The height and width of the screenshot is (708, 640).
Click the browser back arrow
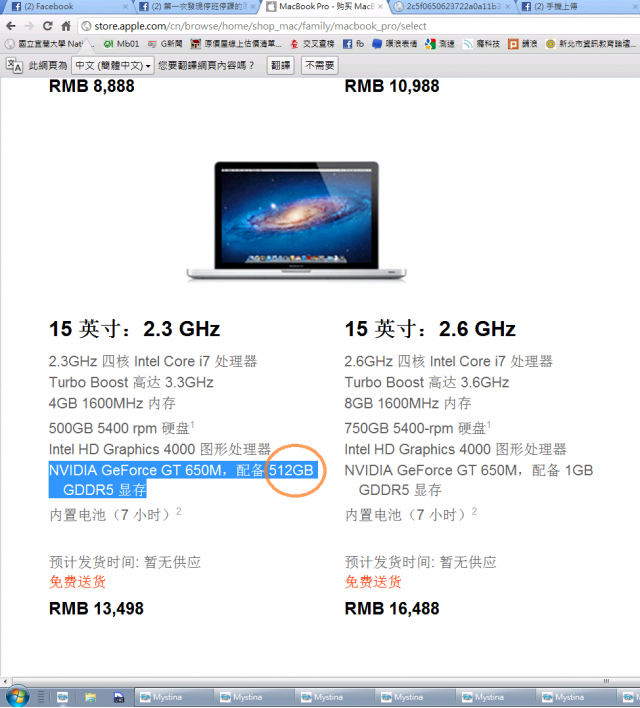point(11,26)
